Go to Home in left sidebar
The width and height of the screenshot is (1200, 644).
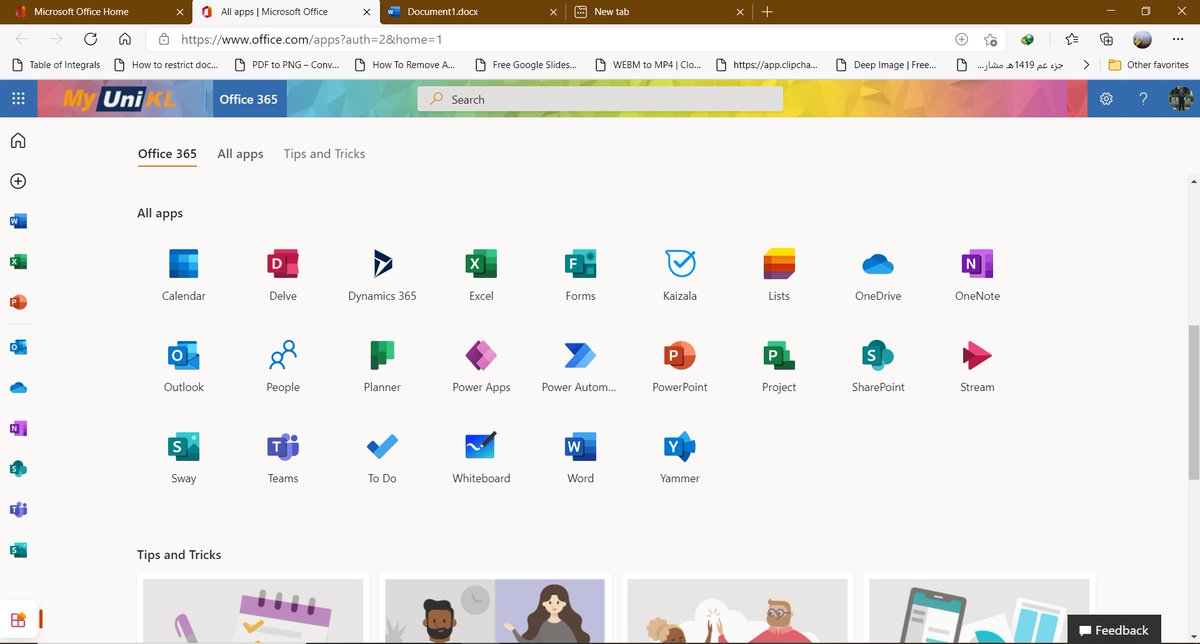point(18,140)
